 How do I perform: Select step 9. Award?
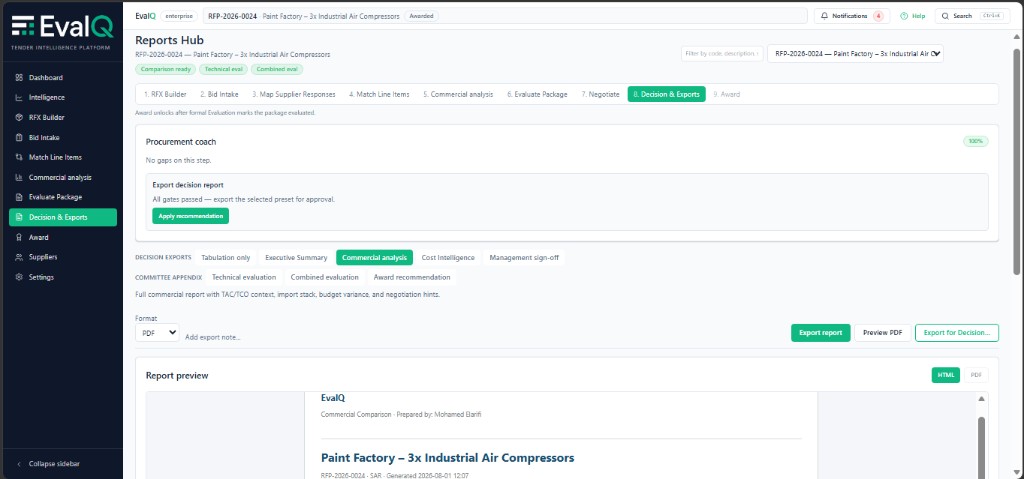(x=726, y=94)
